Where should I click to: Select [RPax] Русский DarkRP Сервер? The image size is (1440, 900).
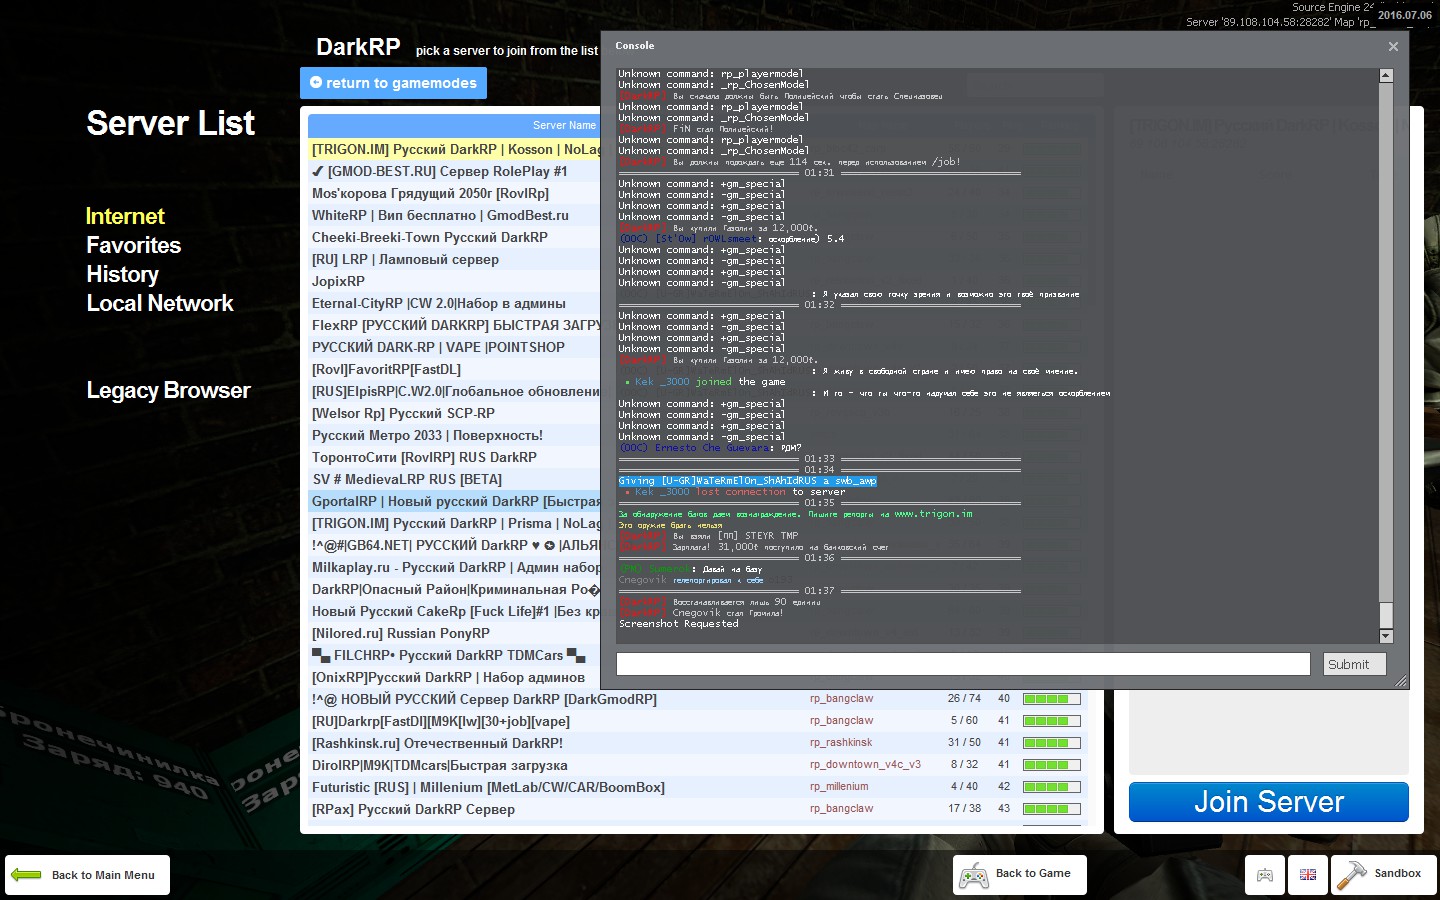click(x=697, y=809)
